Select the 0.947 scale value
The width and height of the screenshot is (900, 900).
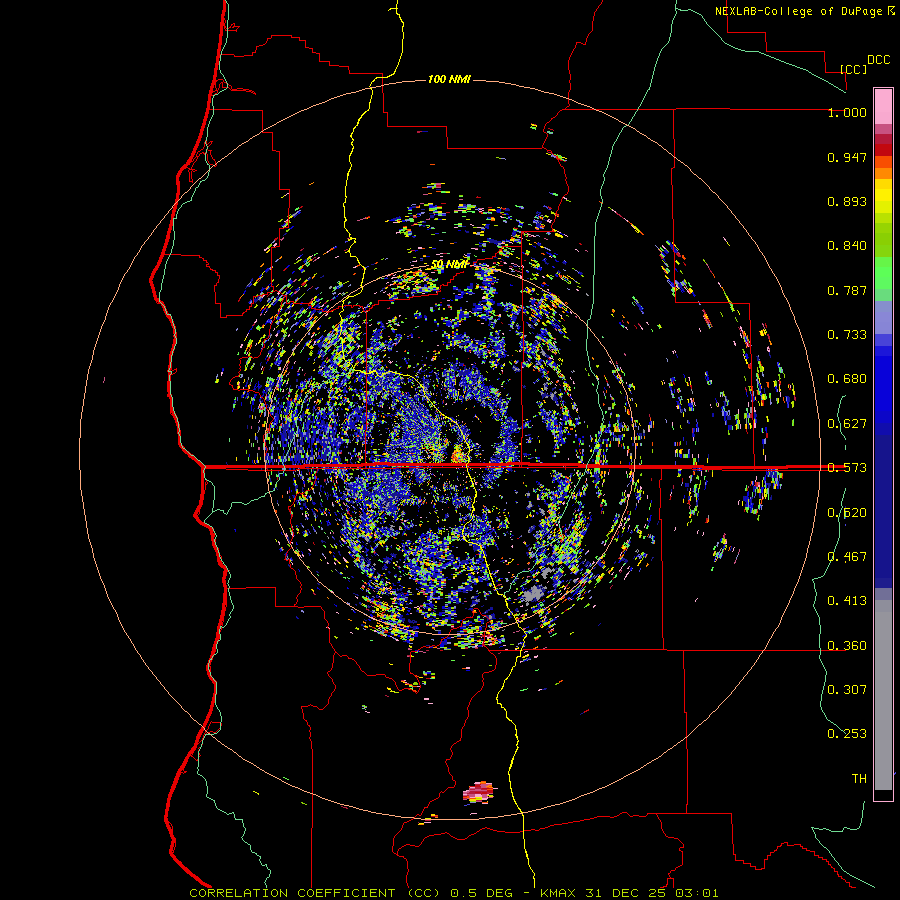pos(847,157)
